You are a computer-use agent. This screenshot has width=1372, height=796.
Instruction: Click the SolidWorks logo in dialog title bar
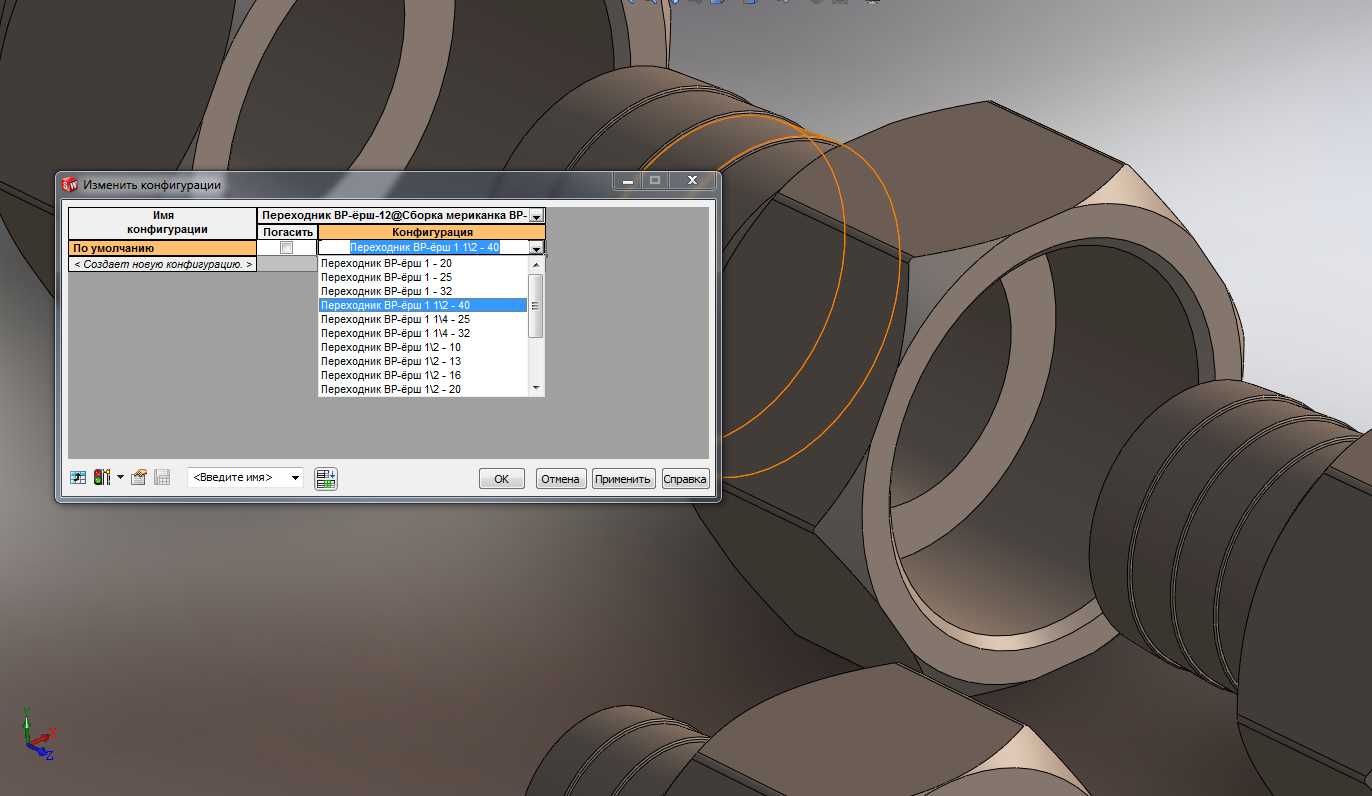[x=70, y=184]
